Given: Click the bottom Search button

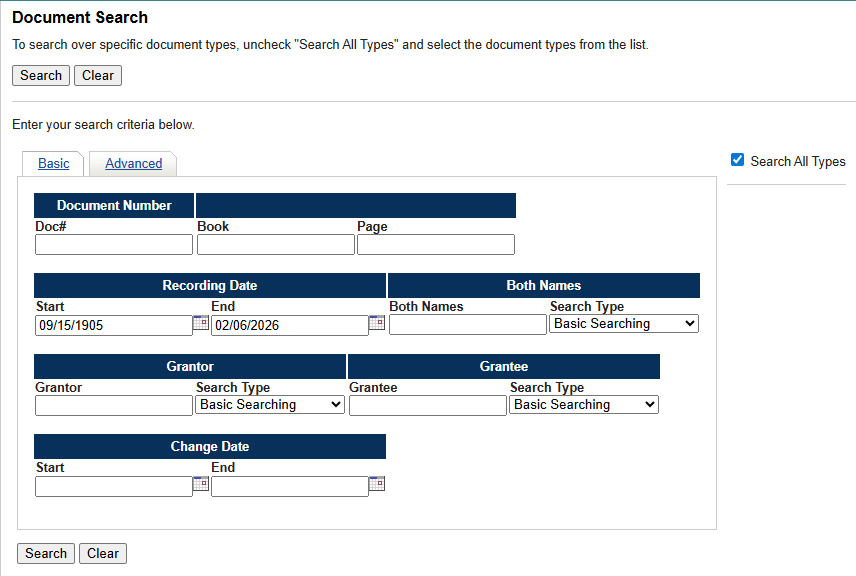Looking at the screenshot, I should pyautogui.click(x=46, y=553).
